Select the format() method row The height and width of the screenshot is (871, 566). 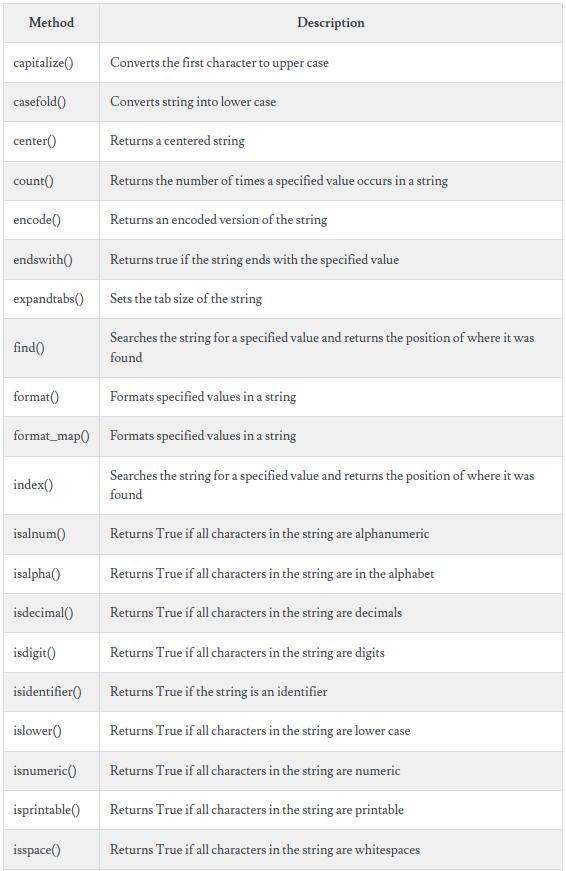[283, 397]
